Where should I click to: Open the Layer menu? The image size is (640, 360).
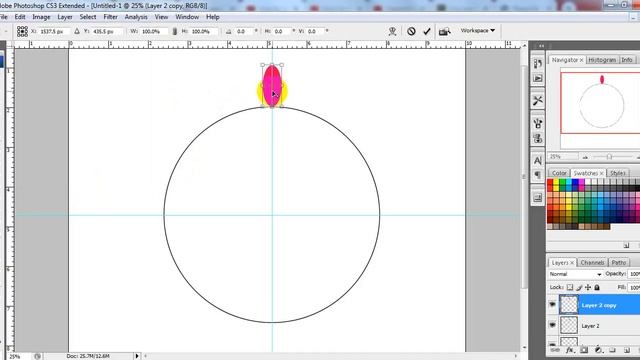(65, 17)
